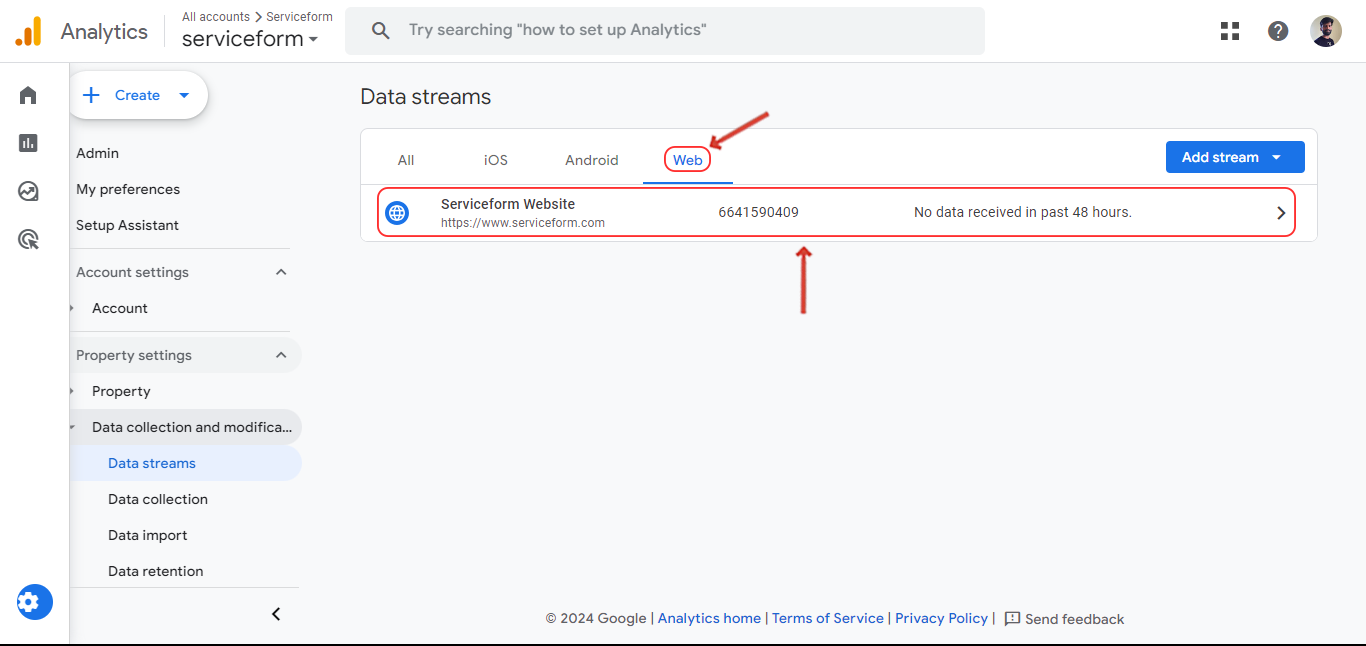1366x646 pixels.
Task: Collapse the admin sidebar arrow
Action: pos(277,614)
